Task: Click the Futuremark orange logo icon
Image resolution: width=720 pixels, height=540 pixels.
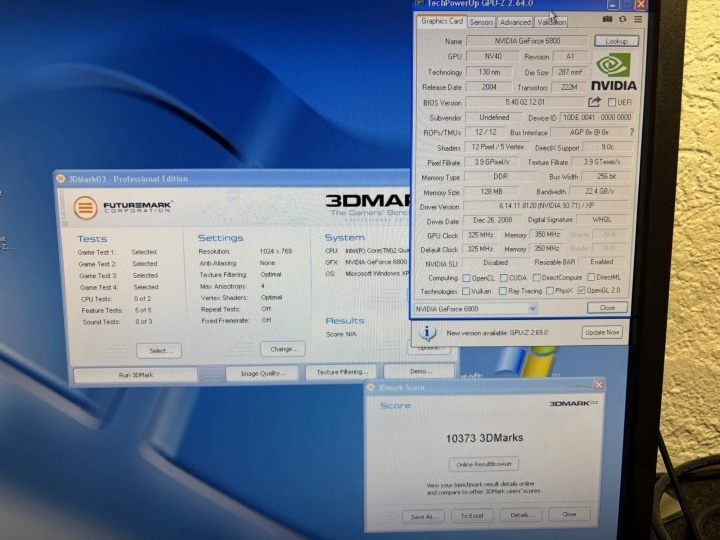Action: tap(85, 208)
